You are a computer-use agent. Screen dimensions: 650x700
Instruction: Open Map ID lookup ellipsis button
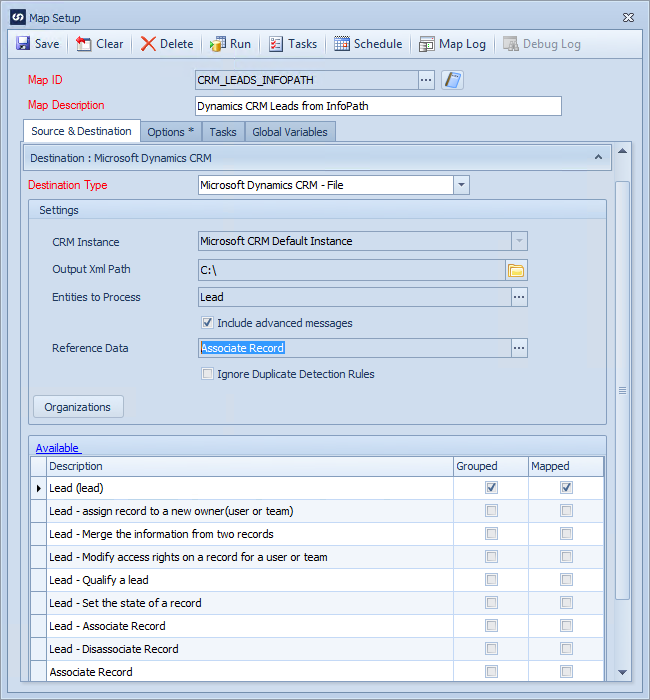coord(426,80)
